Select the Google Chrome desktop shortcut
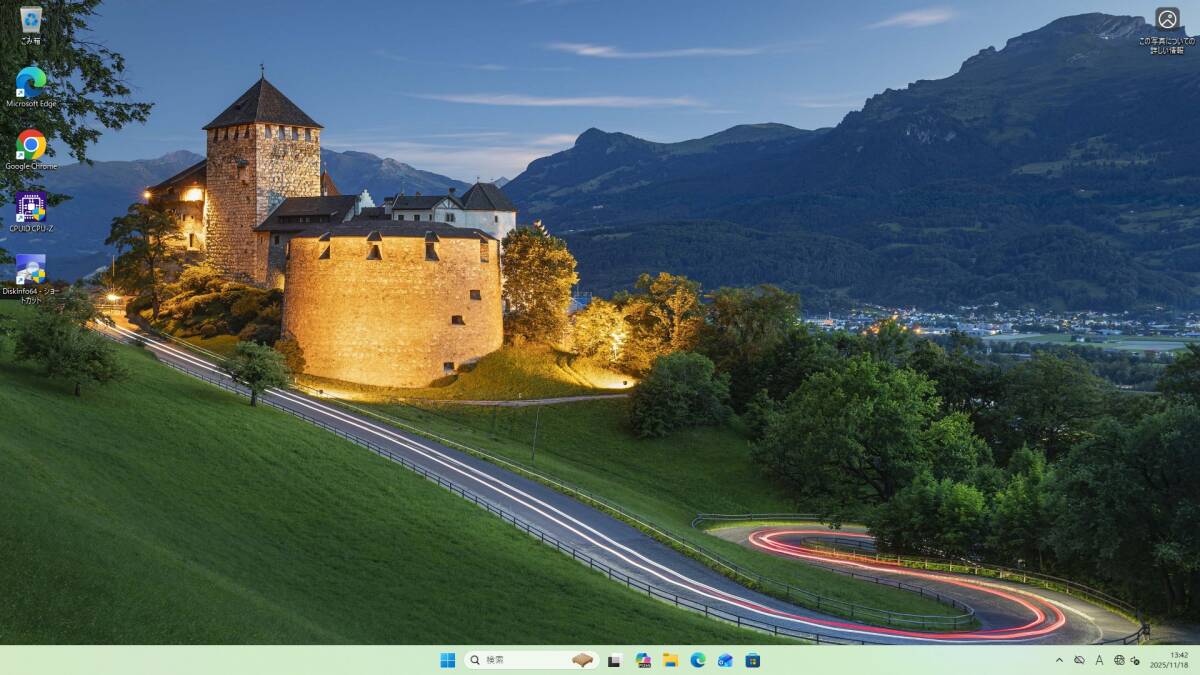This screenshot has height=675, width=1200. click(31, 146)
